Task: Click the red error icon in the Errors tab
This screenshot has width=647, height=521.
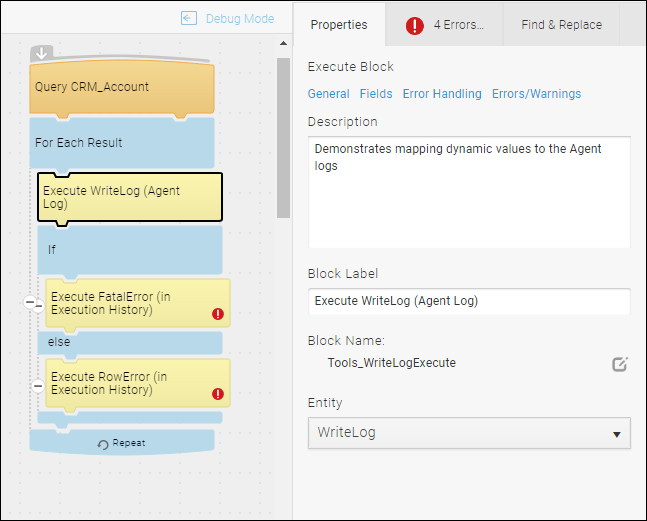Action: [414, 26]
